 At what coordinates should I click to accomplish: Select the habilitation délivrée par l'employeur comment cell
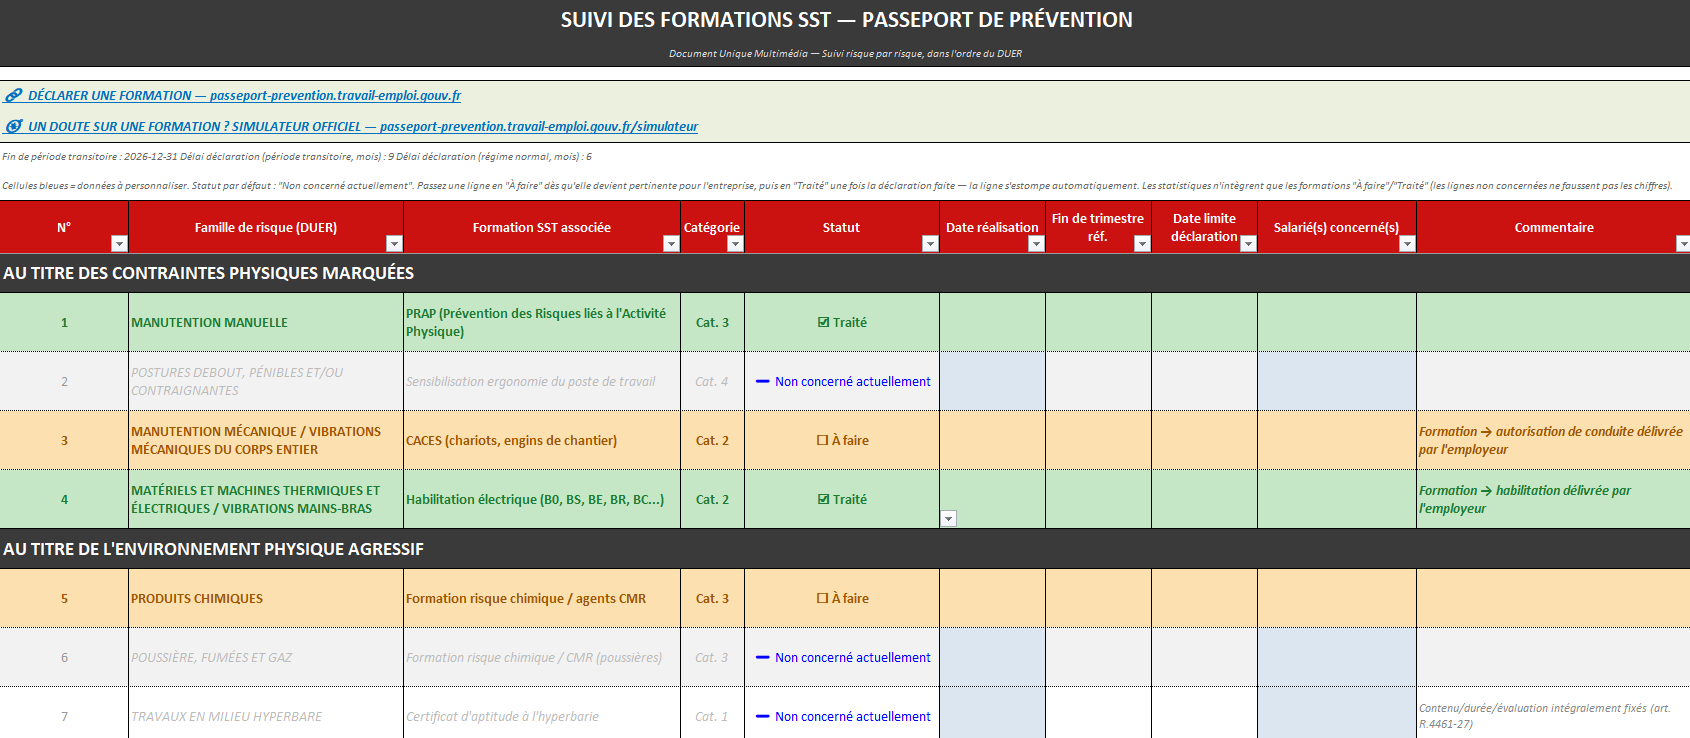pos(1553,499)
